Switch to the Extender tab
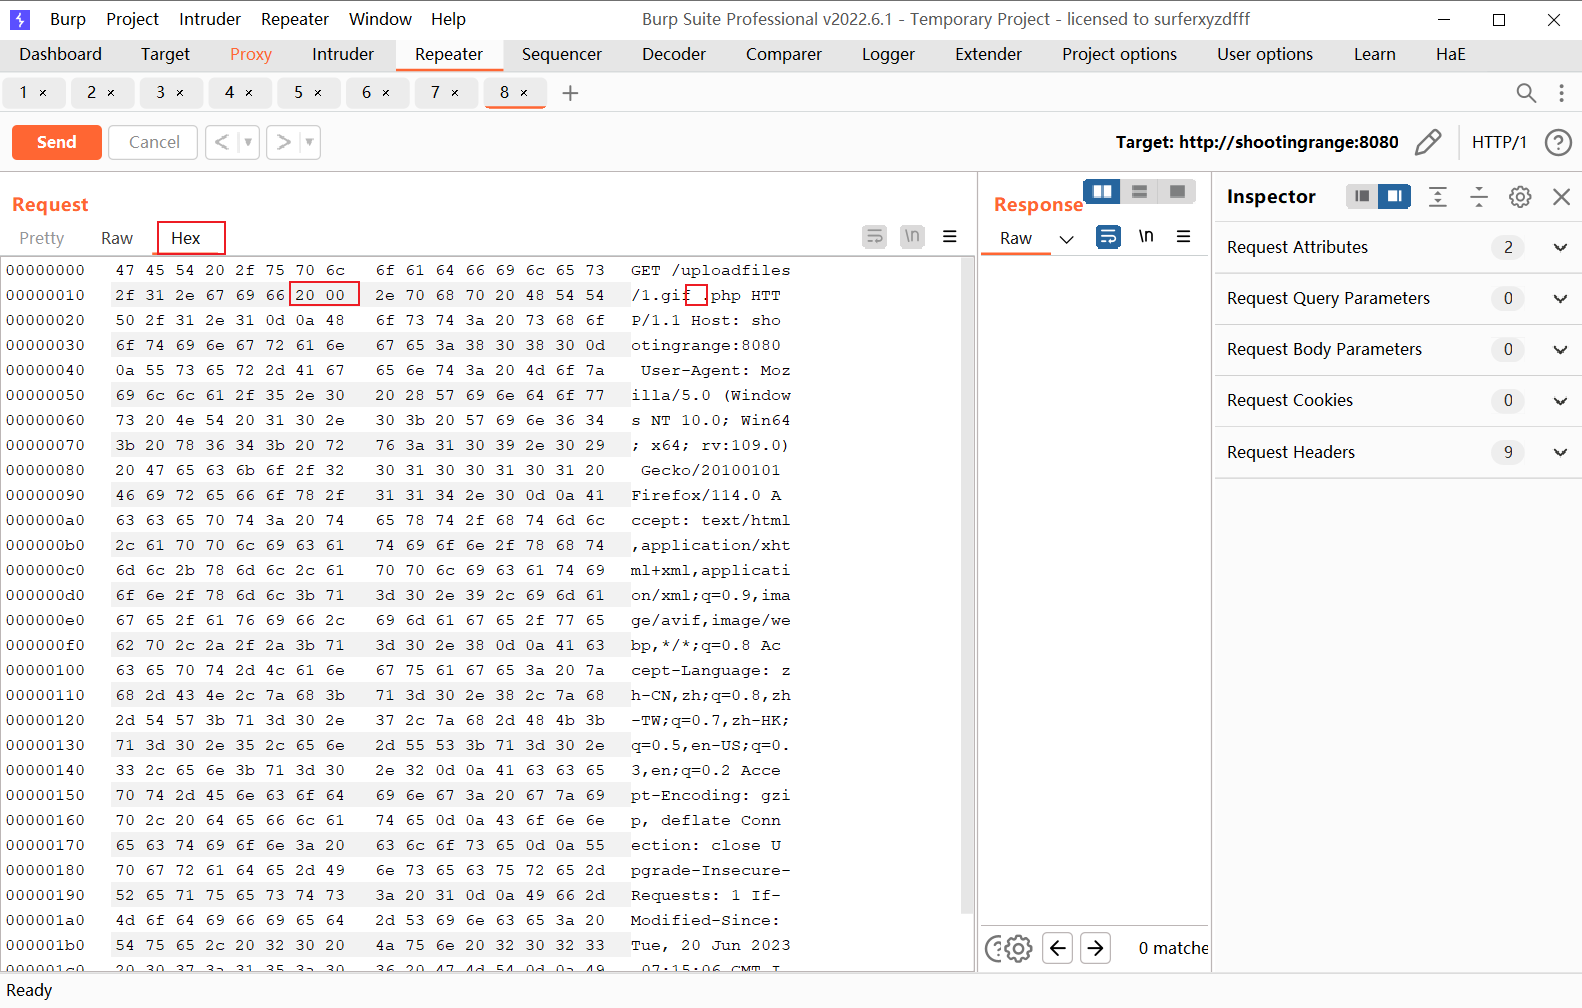 pos(988,54)
